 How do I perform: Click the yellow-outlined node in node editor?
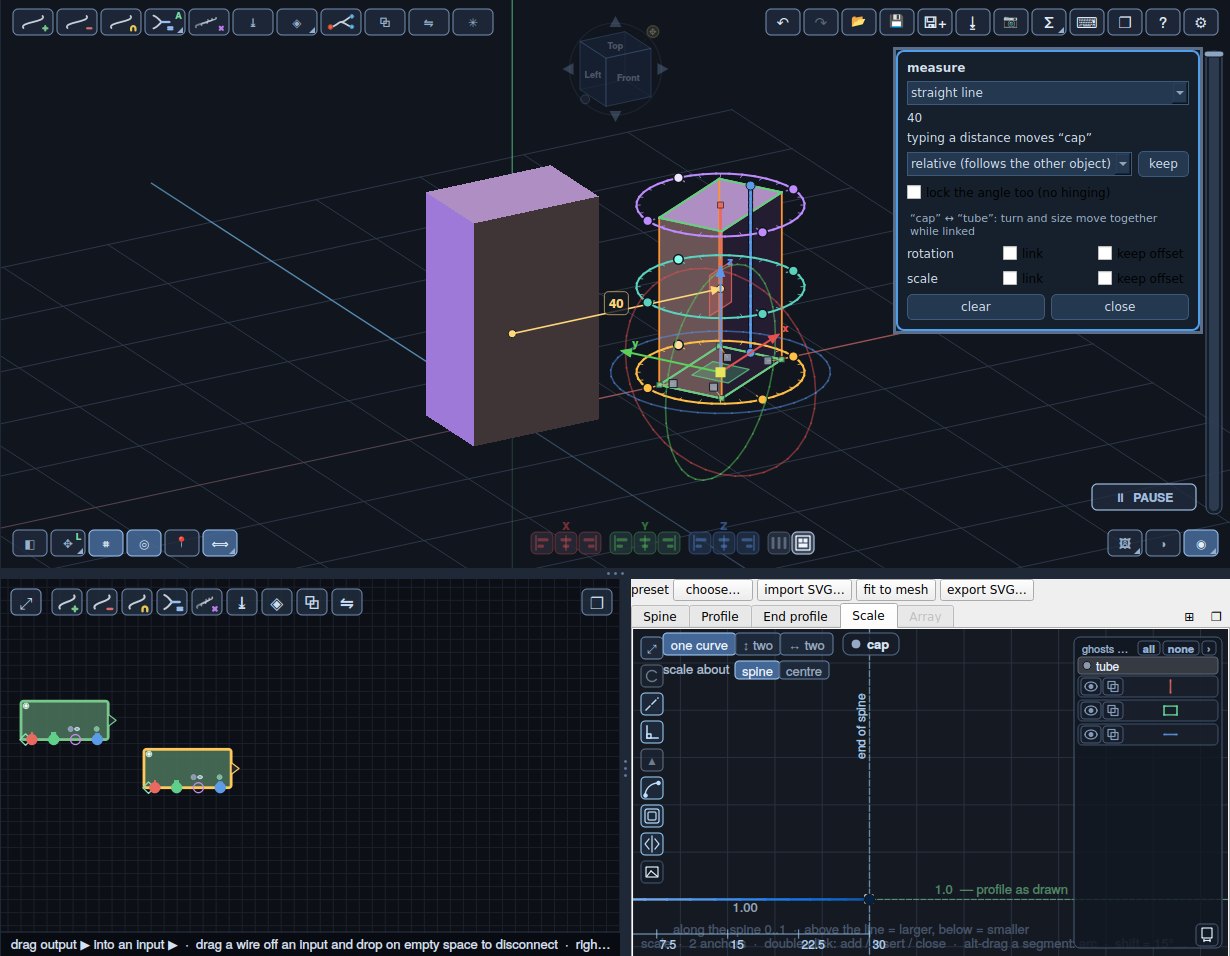point(188,769)
